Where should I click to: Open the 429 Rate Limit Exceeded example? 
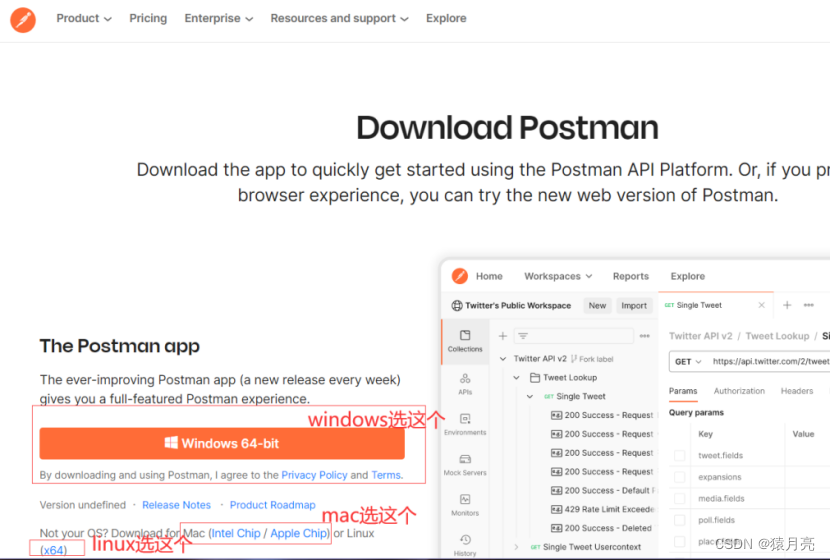click(x=603, y=509)
